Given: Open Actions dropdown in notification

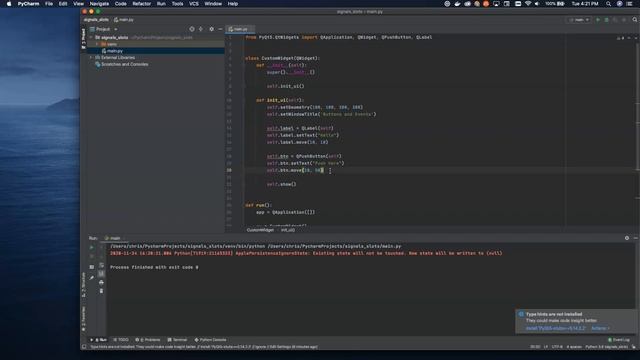Looking at the screenshot, I should click(x=600, y=328).
